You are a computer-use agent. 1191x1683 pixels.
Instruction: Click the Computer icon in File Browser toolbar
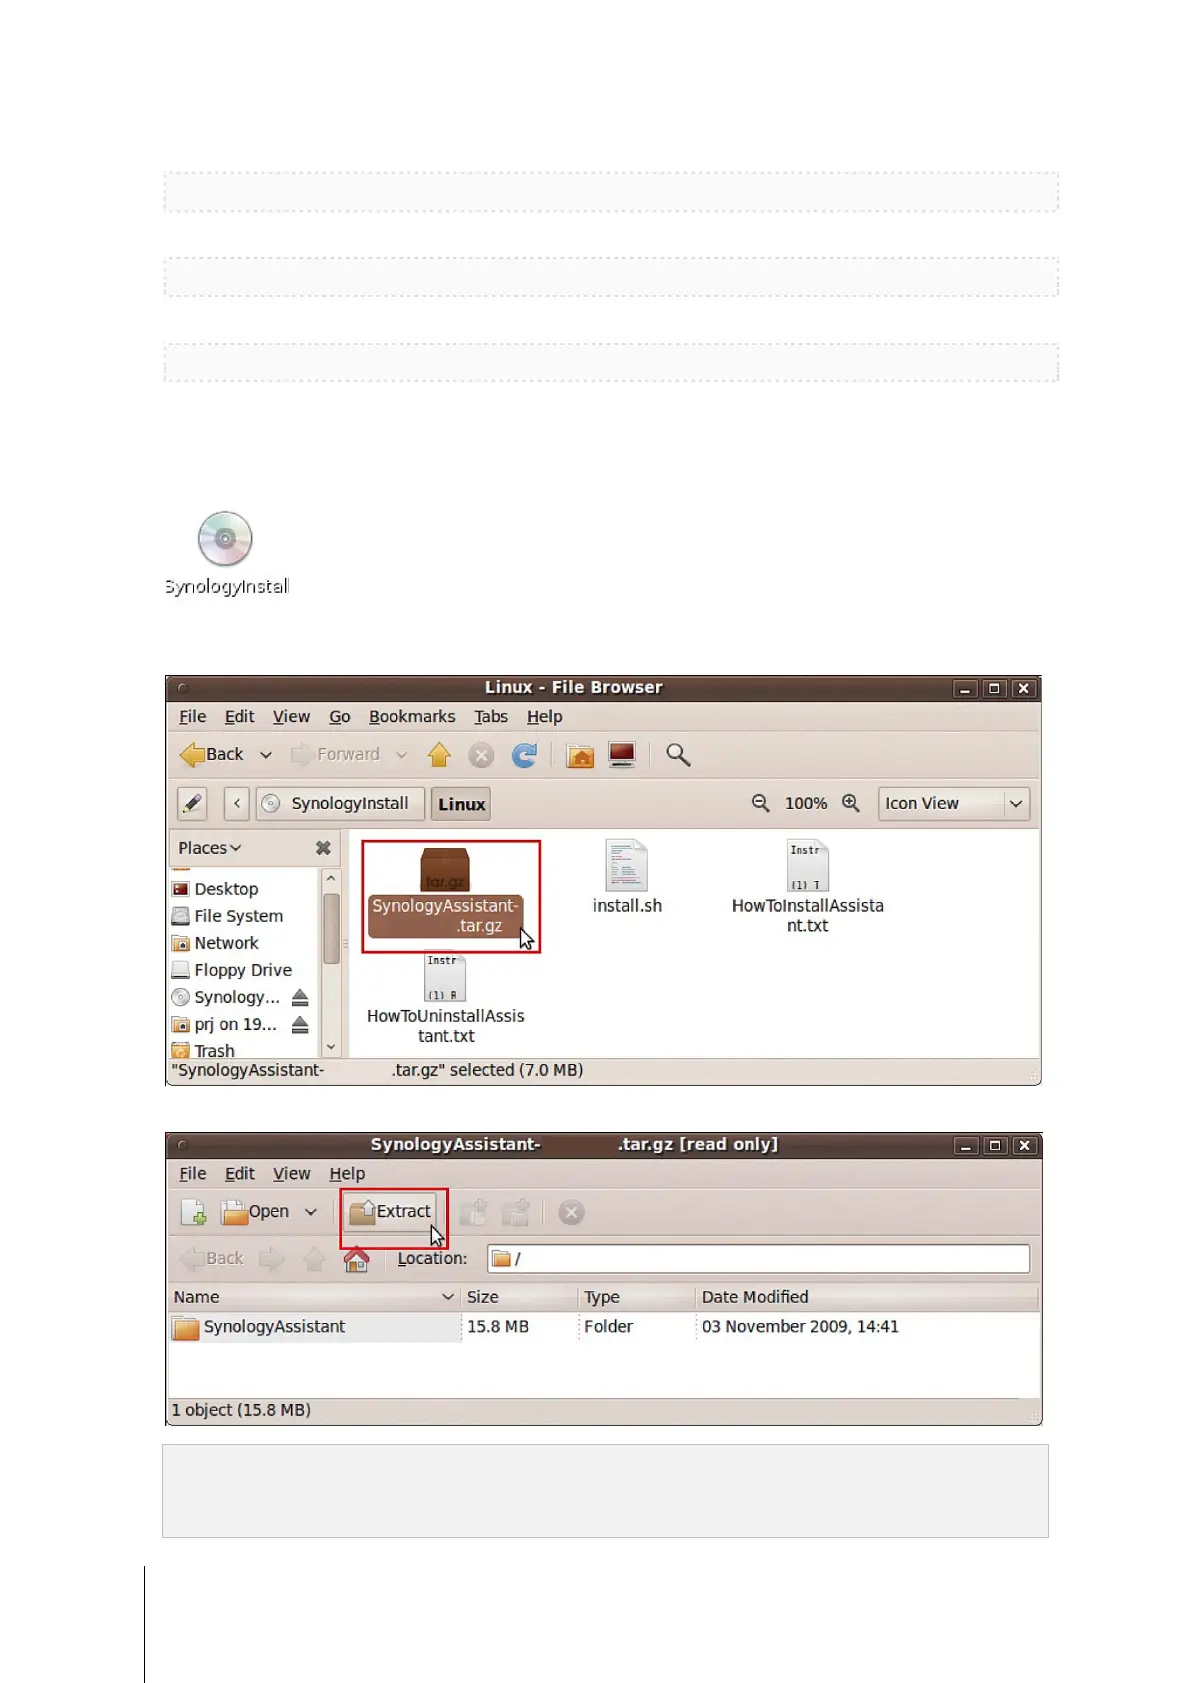622,755
